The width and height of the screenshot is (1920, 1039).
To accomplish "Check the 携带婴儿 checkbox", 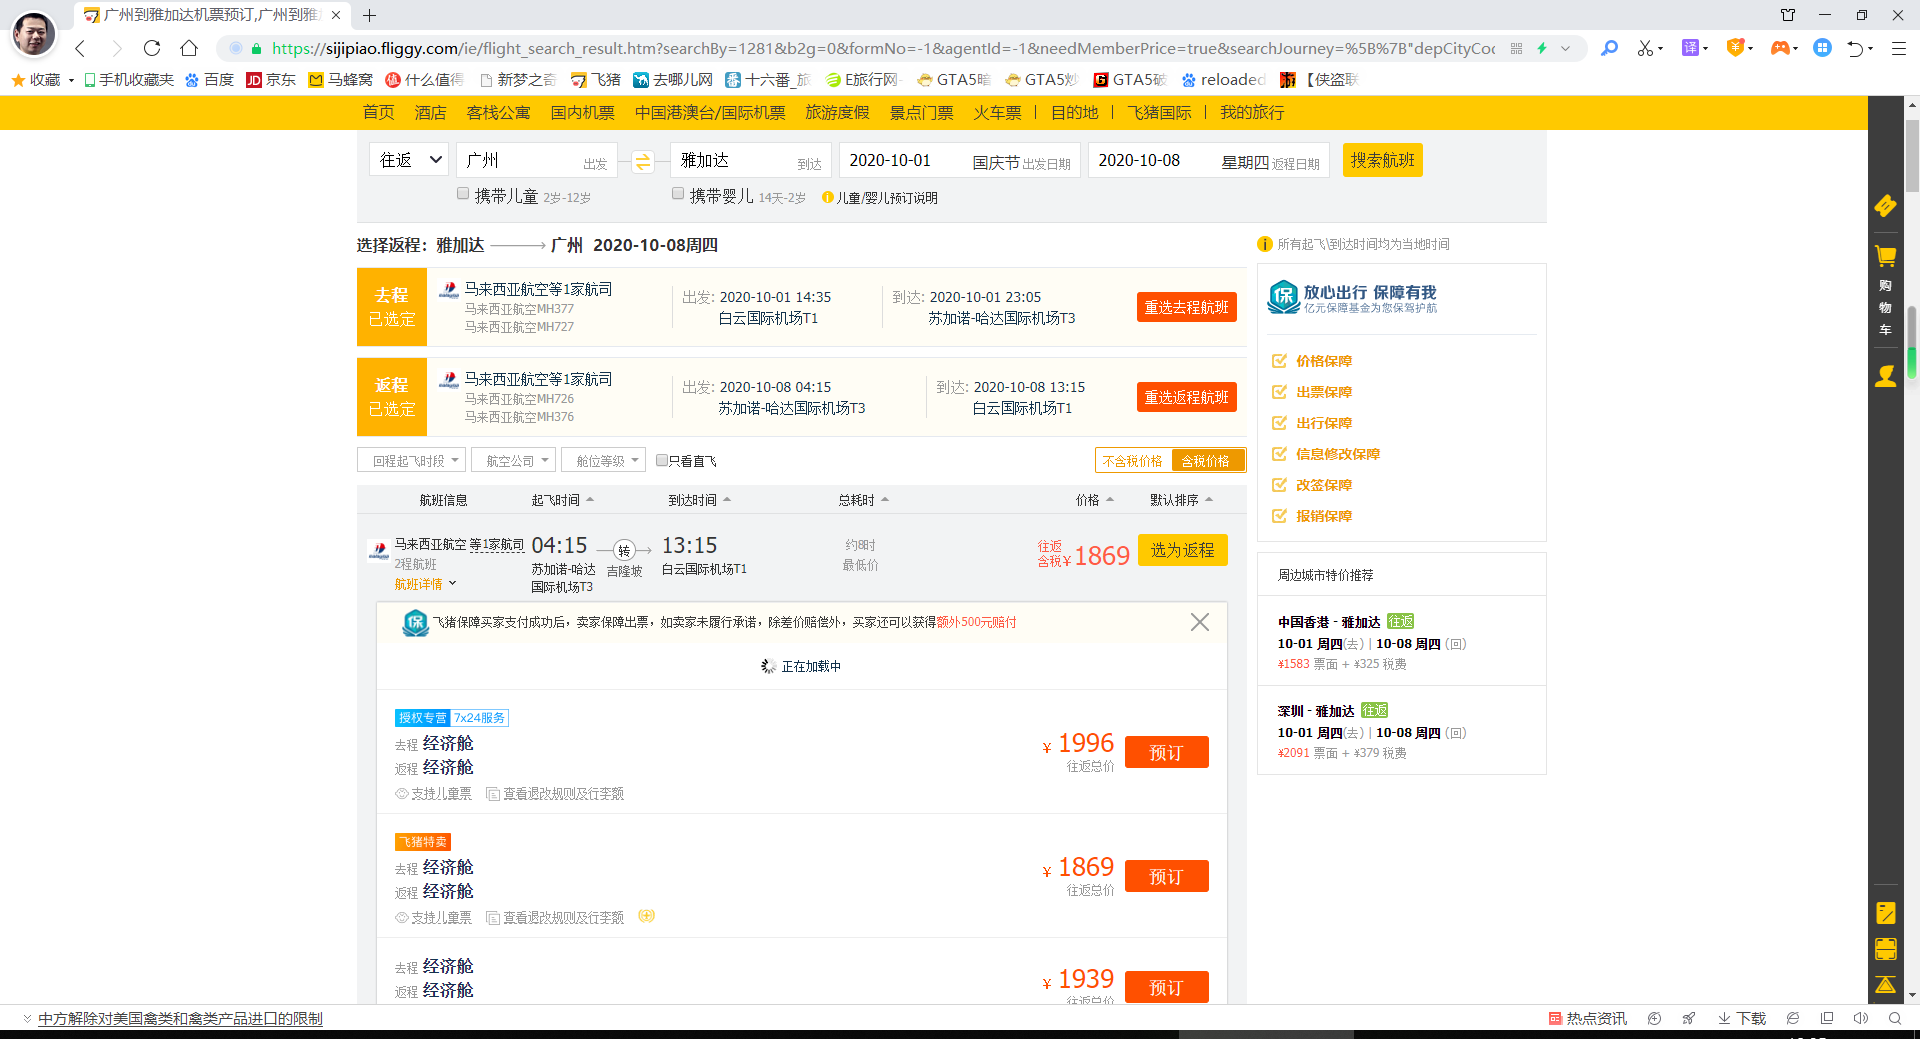I will click(x=678, y=194).
